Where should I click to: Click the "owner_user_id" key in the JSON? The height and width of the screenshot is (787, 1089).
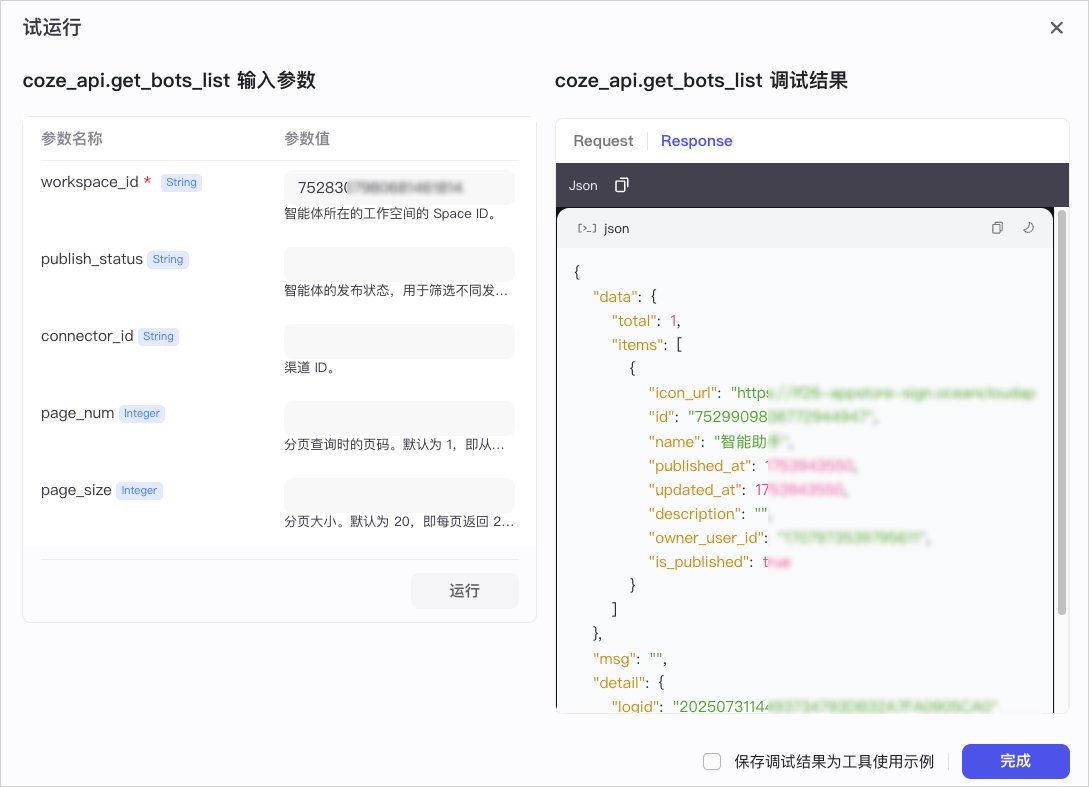click(705, 538)
